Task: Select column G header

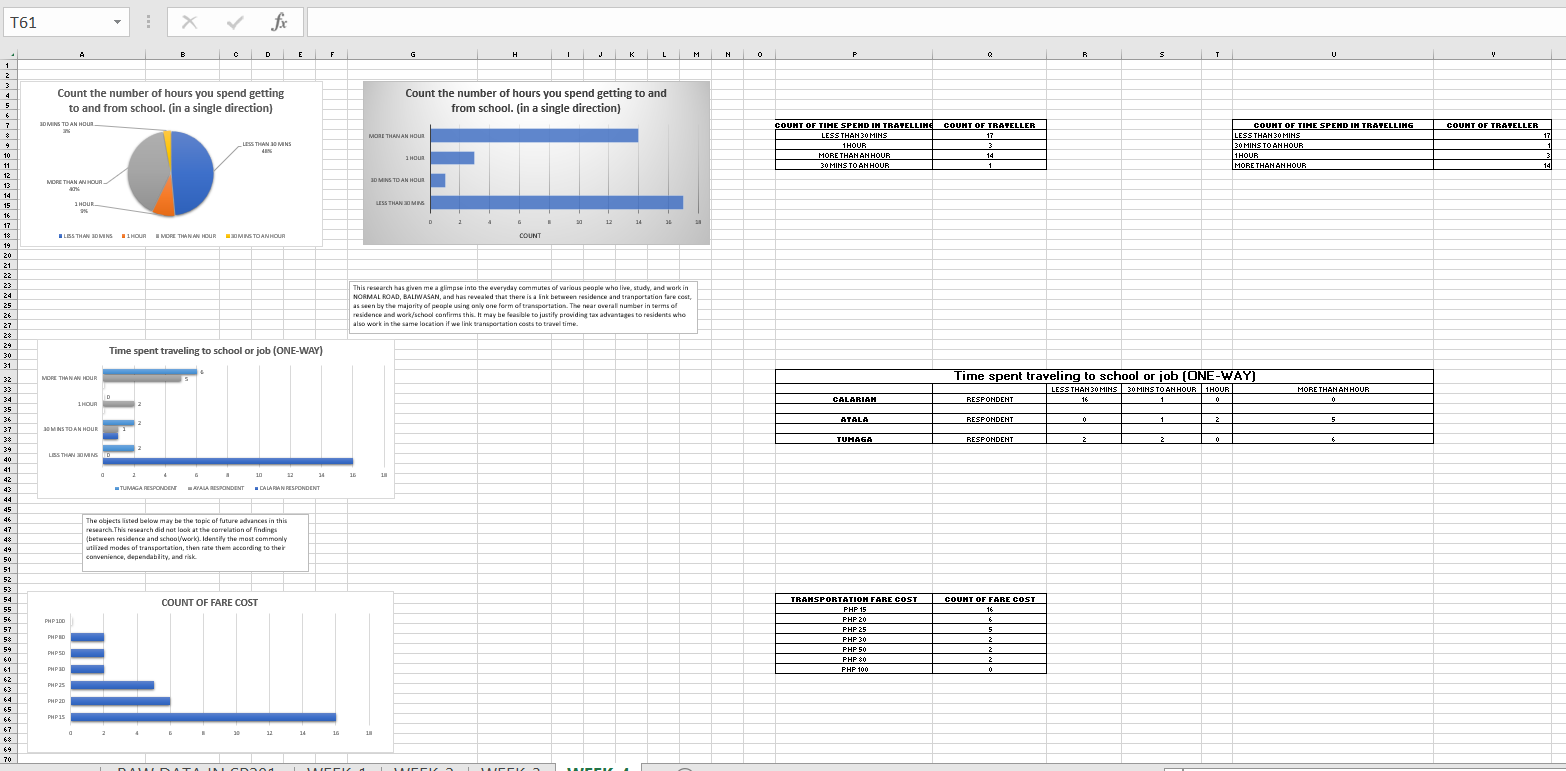Action: coord(412,53)
